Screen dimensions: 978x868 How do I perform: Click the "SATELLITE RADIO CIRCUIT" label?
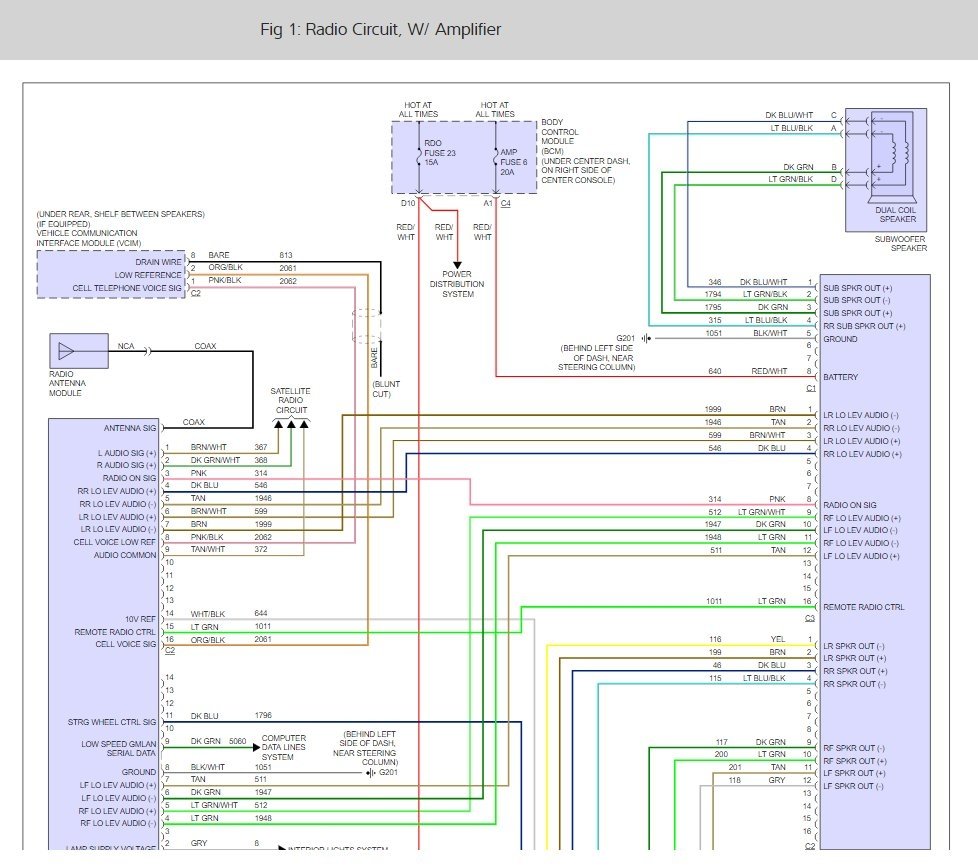291,400
